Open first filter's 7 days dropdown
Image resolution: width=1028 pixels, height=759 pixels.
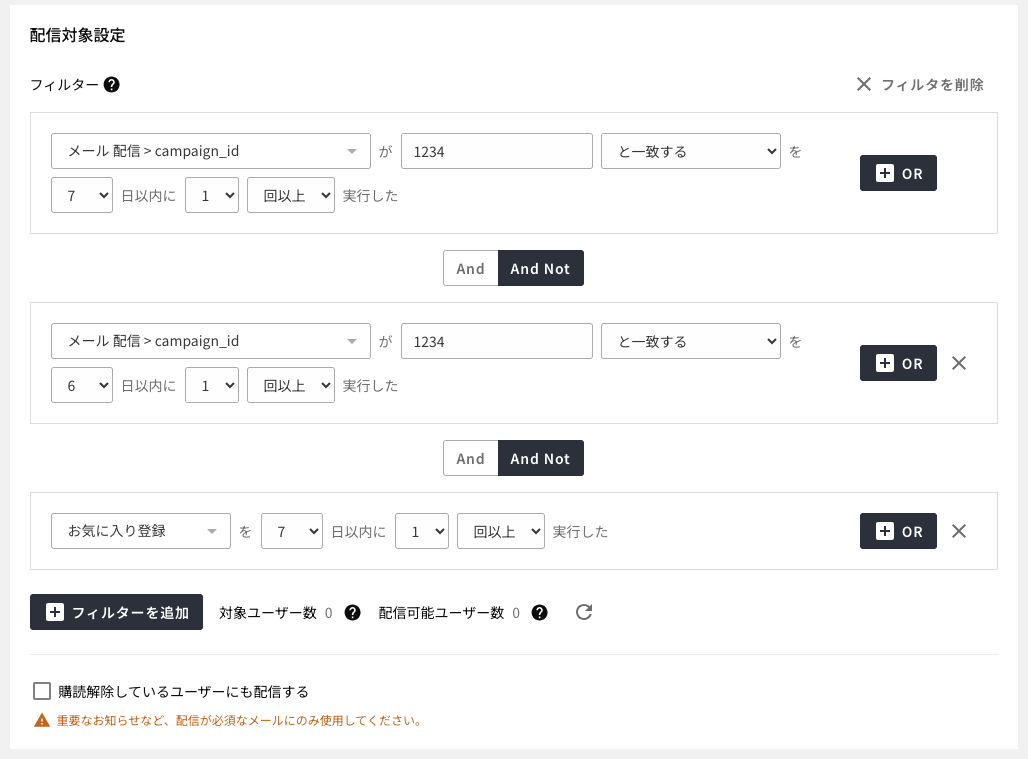point(82,195)
